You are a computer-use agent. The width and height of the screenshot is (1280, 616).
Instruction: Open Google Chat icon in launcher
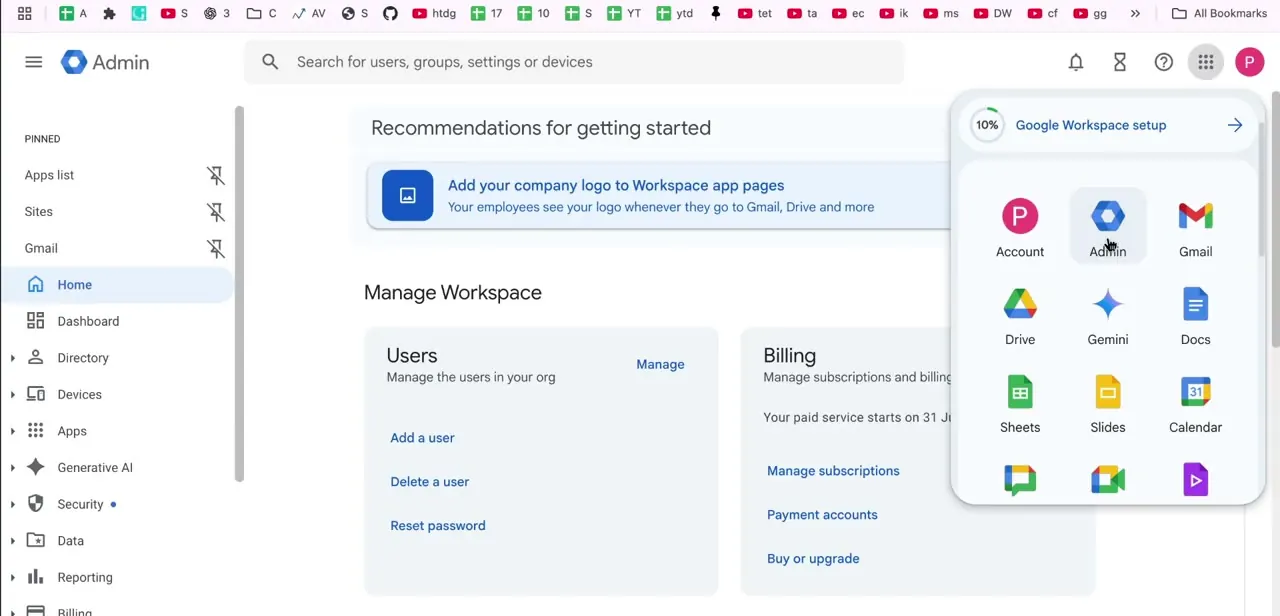click(1020, 480)
